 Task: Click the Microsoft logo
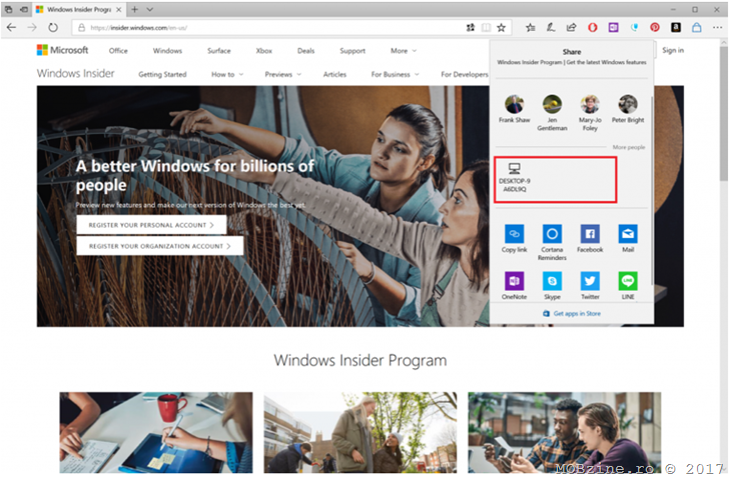(62, 50)
